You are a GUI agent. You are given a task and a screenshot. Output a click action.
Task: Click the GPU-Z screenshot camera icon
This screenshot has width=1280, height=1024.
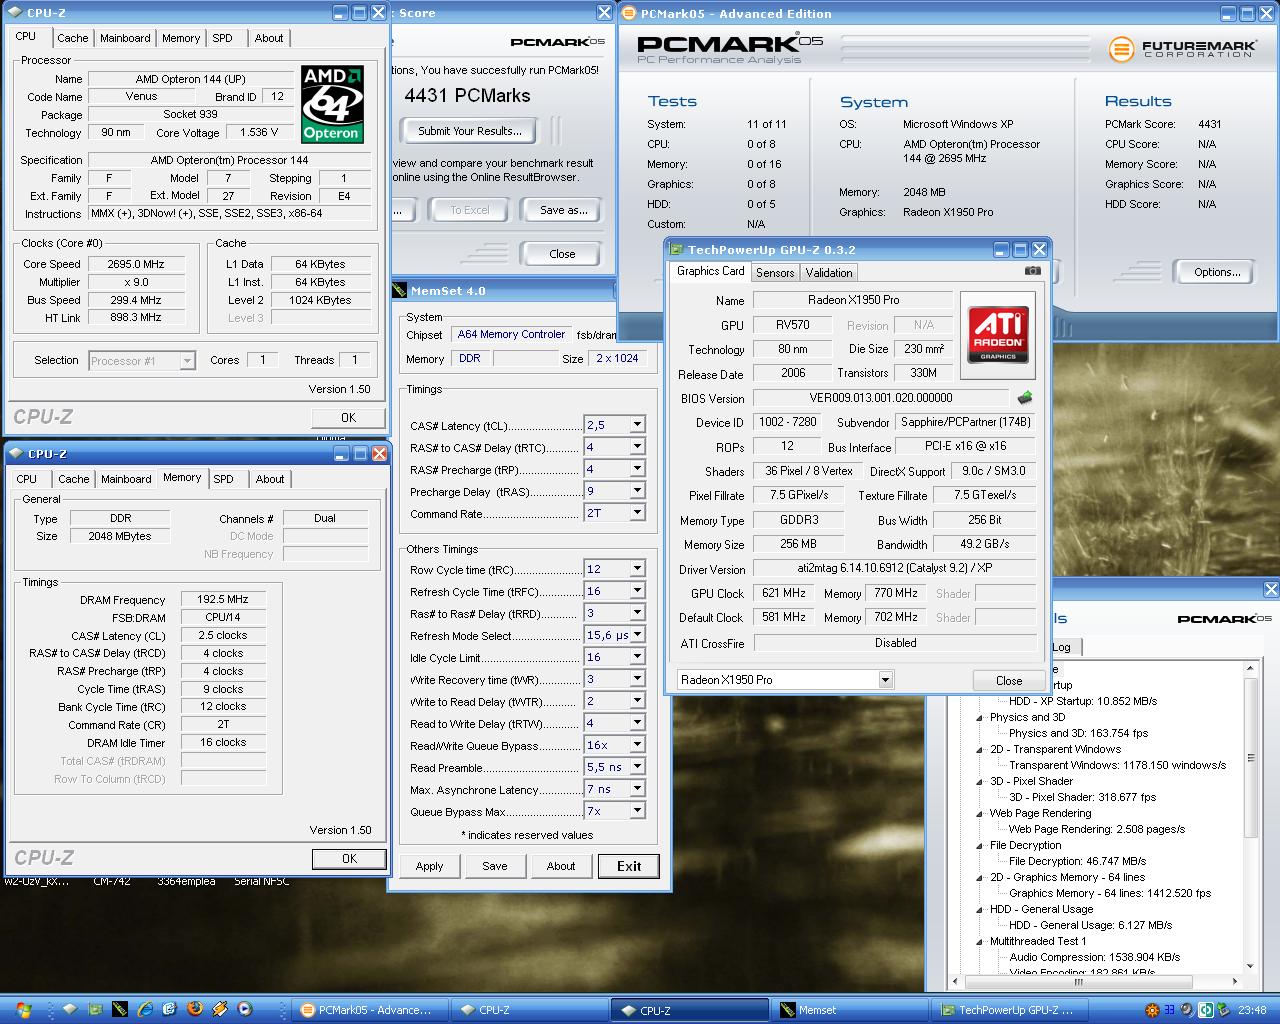pos(1033,271)
